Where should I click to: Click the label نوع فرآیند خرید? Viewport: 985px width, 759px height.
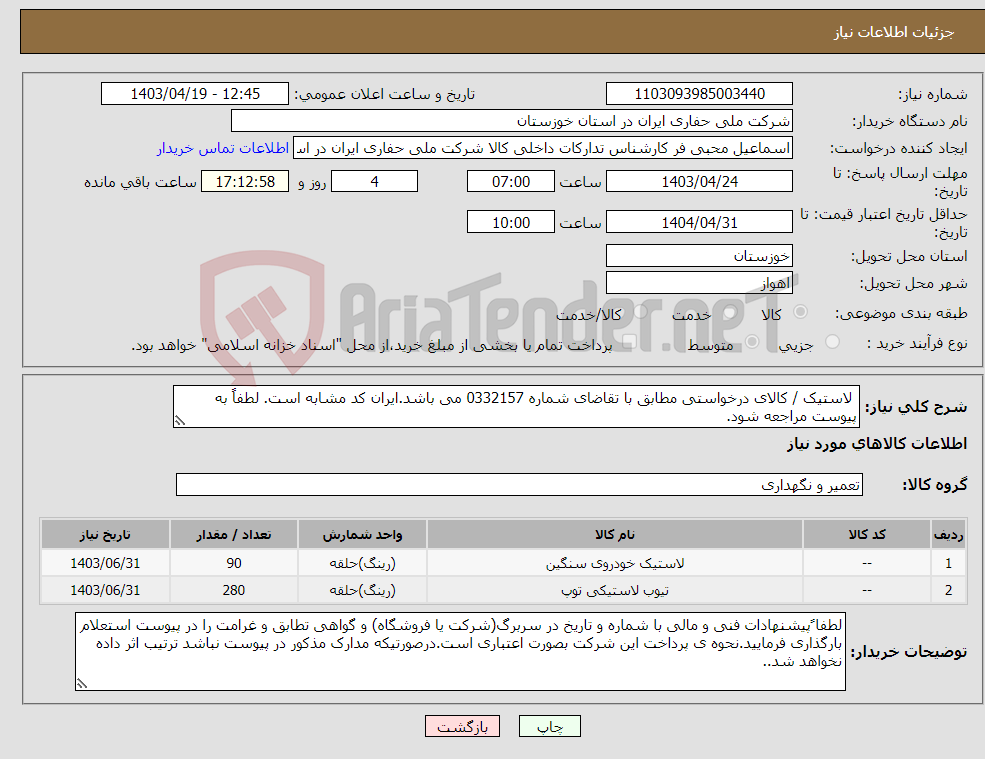coord(917,343)
